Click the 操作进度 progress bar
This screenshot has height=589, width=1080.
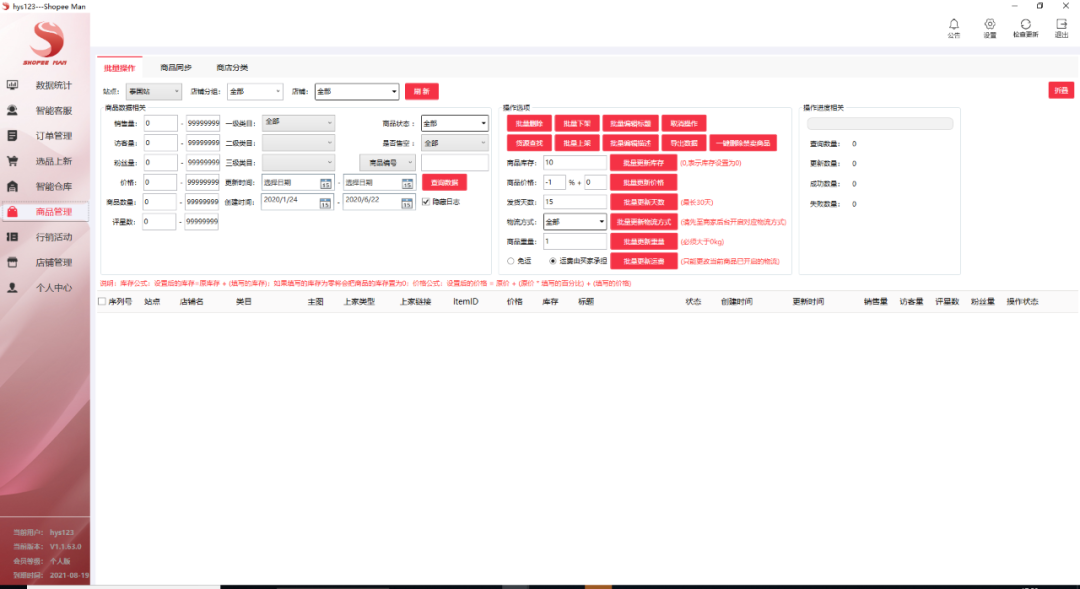click(880, 124)
